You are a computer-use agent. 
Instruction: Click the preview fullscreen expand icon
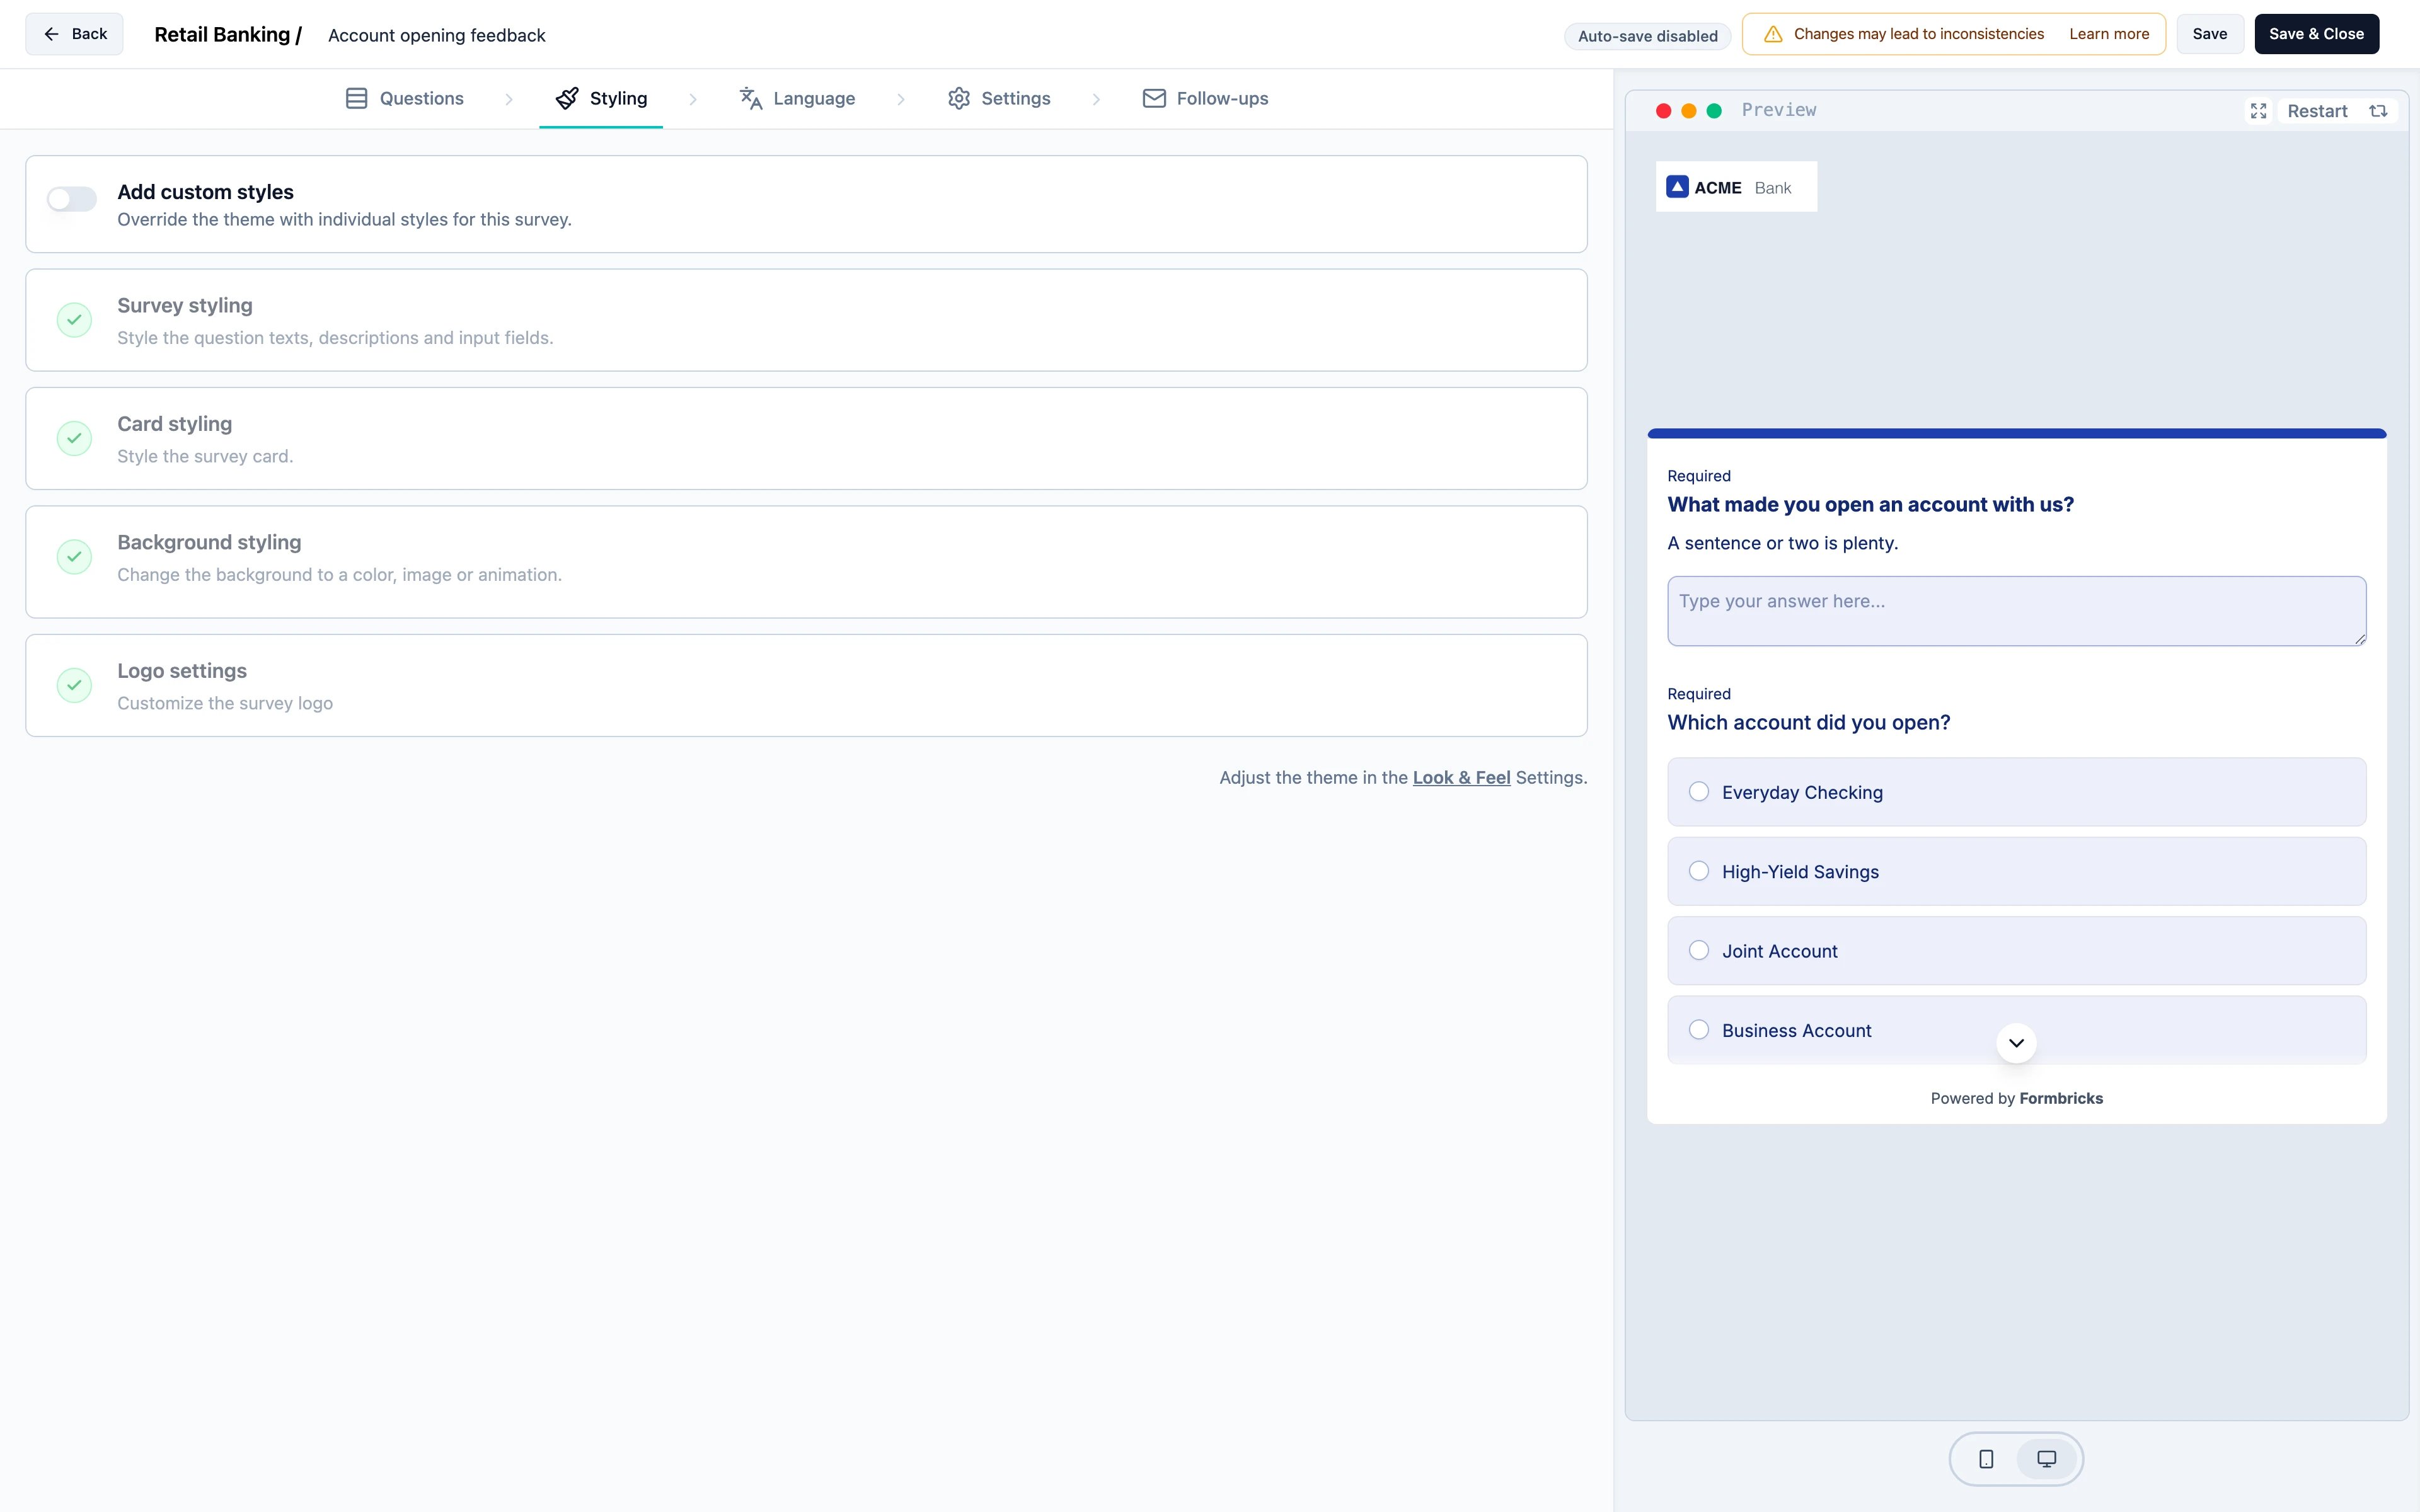[x=2258, y=111]
